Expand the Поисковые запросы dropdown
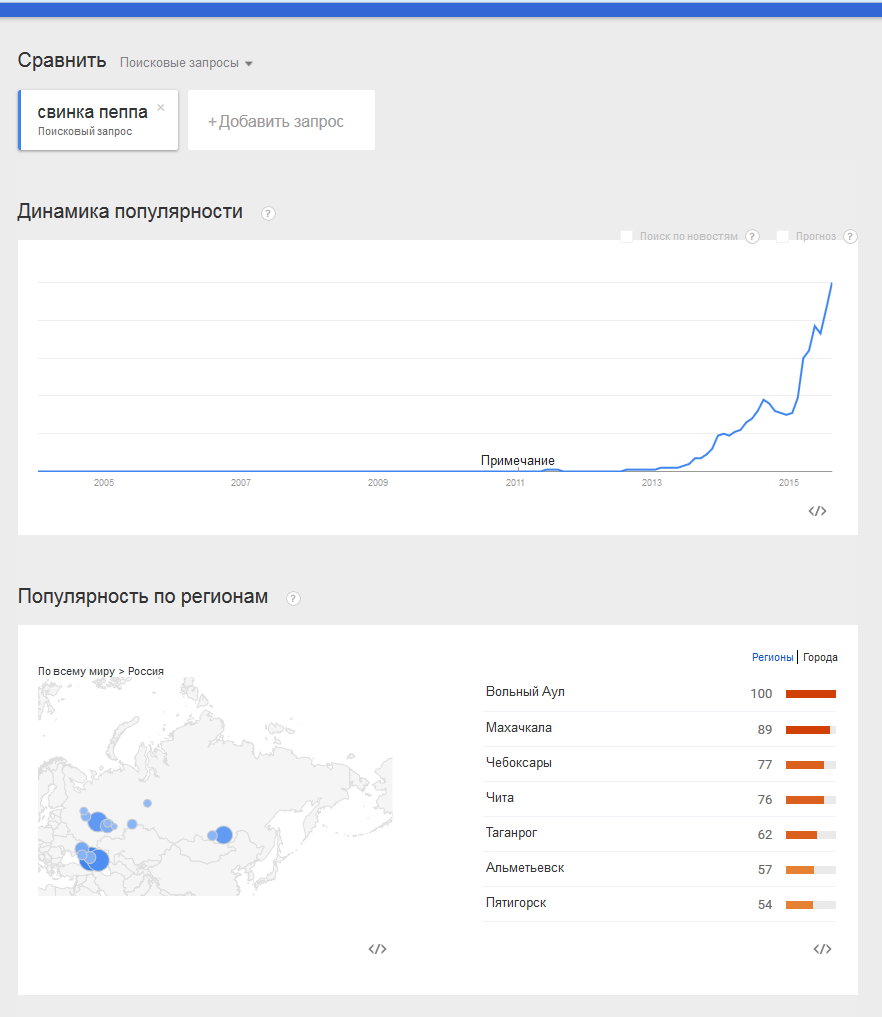 [x=186, y=63]
